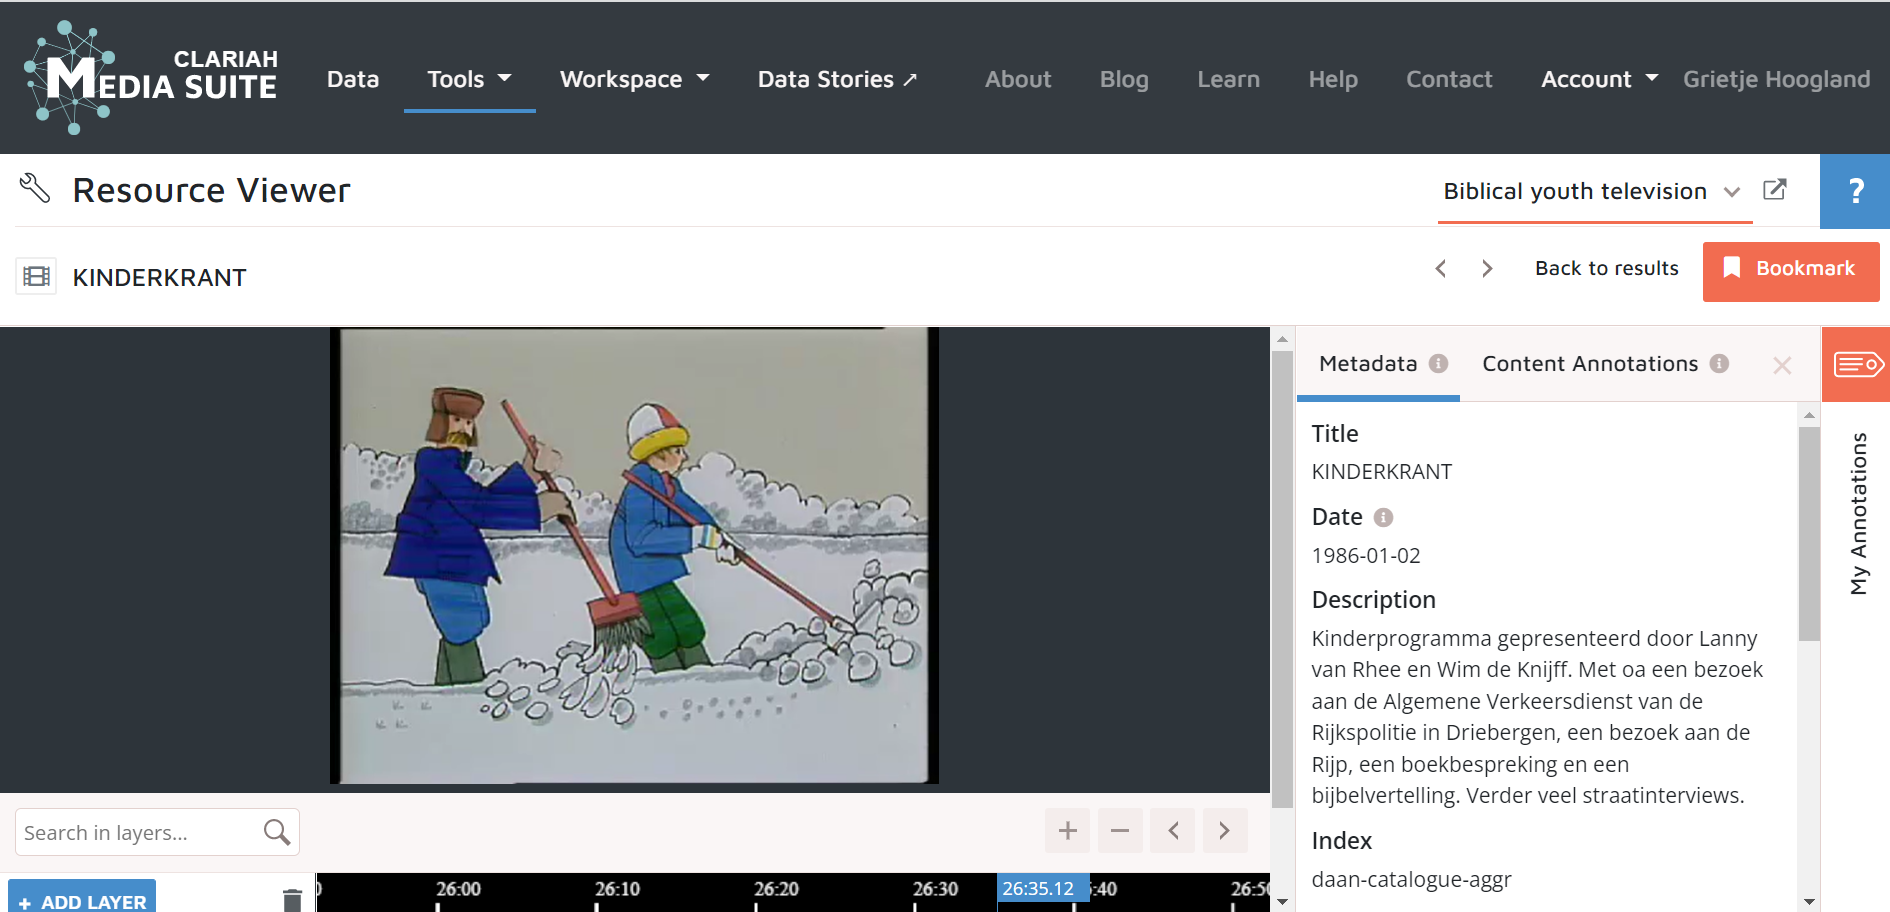The width and height of the screenshot is (1890, 912).
Task: Switch to Content Annotations tab
Action: [x=1590, y=364]
